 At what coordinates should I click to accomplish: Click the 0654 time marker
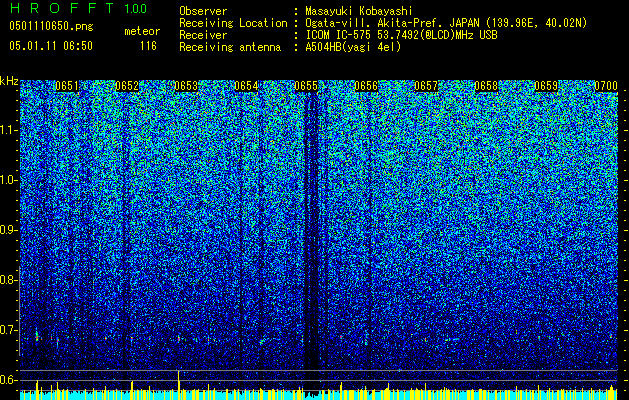pyautogui.click(x=246, y=86)
